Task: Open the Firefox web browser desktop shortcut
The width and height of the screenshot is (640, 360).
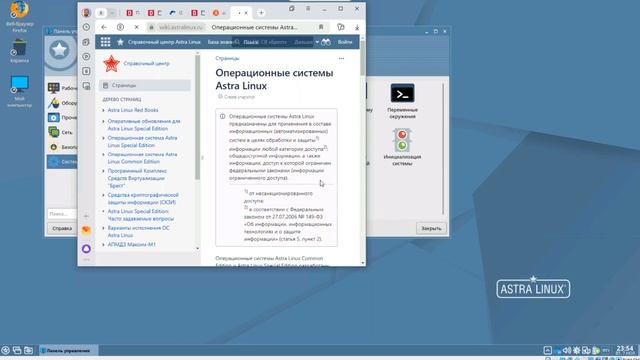Action: coord(19,16)
